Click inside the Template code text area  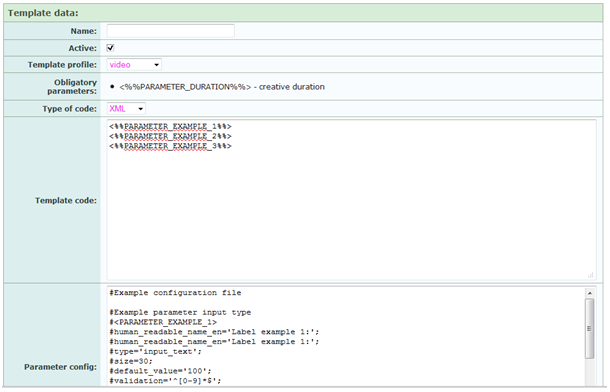click(351, 200)
